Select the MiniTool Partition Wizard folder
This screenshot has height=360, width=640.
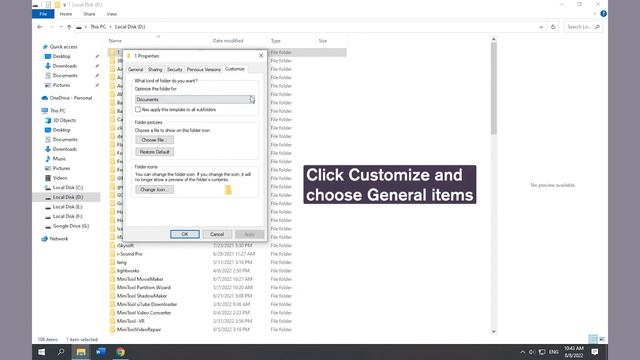click(x=144, y=287)
